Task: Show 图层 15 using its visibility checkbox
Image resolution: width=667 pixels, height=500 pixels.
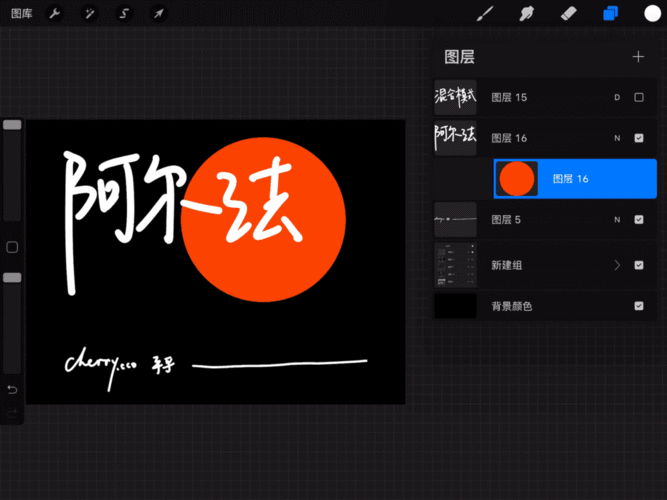Action: point(639,97)
